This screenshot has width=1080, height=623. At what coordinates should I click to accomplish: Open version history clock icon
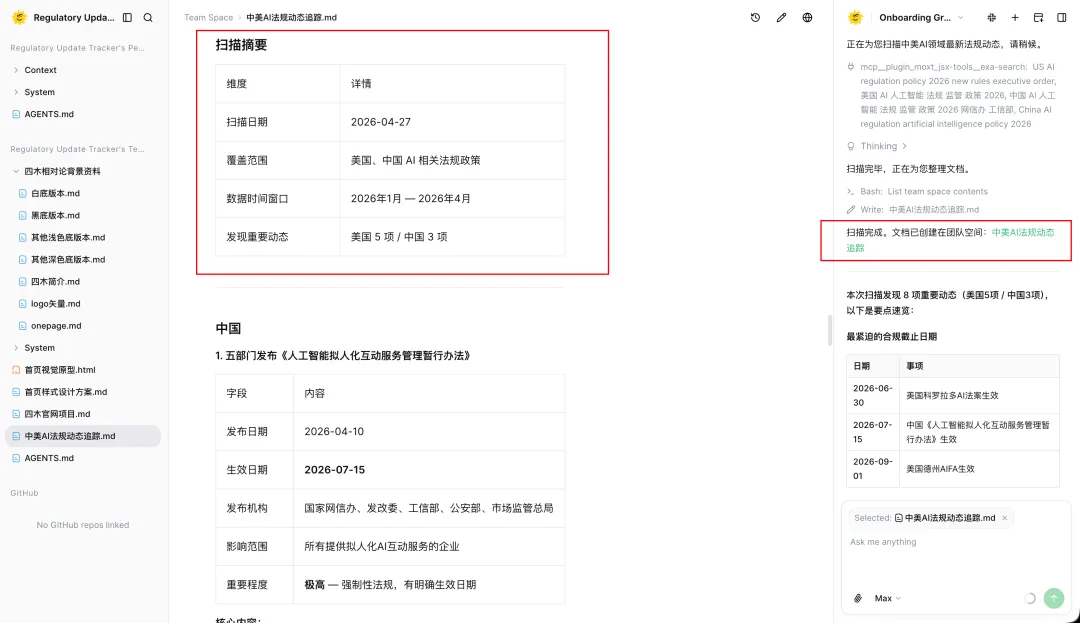coord(755,18)
